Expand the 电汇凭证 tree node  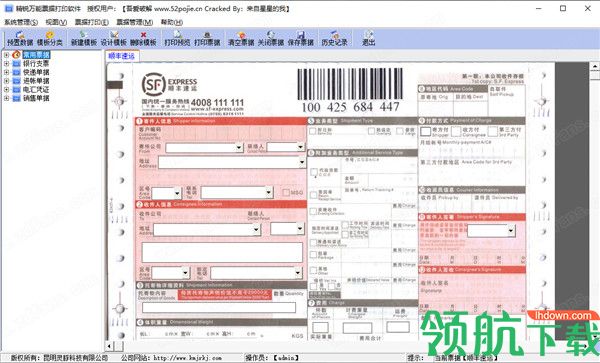coord(6,90)
